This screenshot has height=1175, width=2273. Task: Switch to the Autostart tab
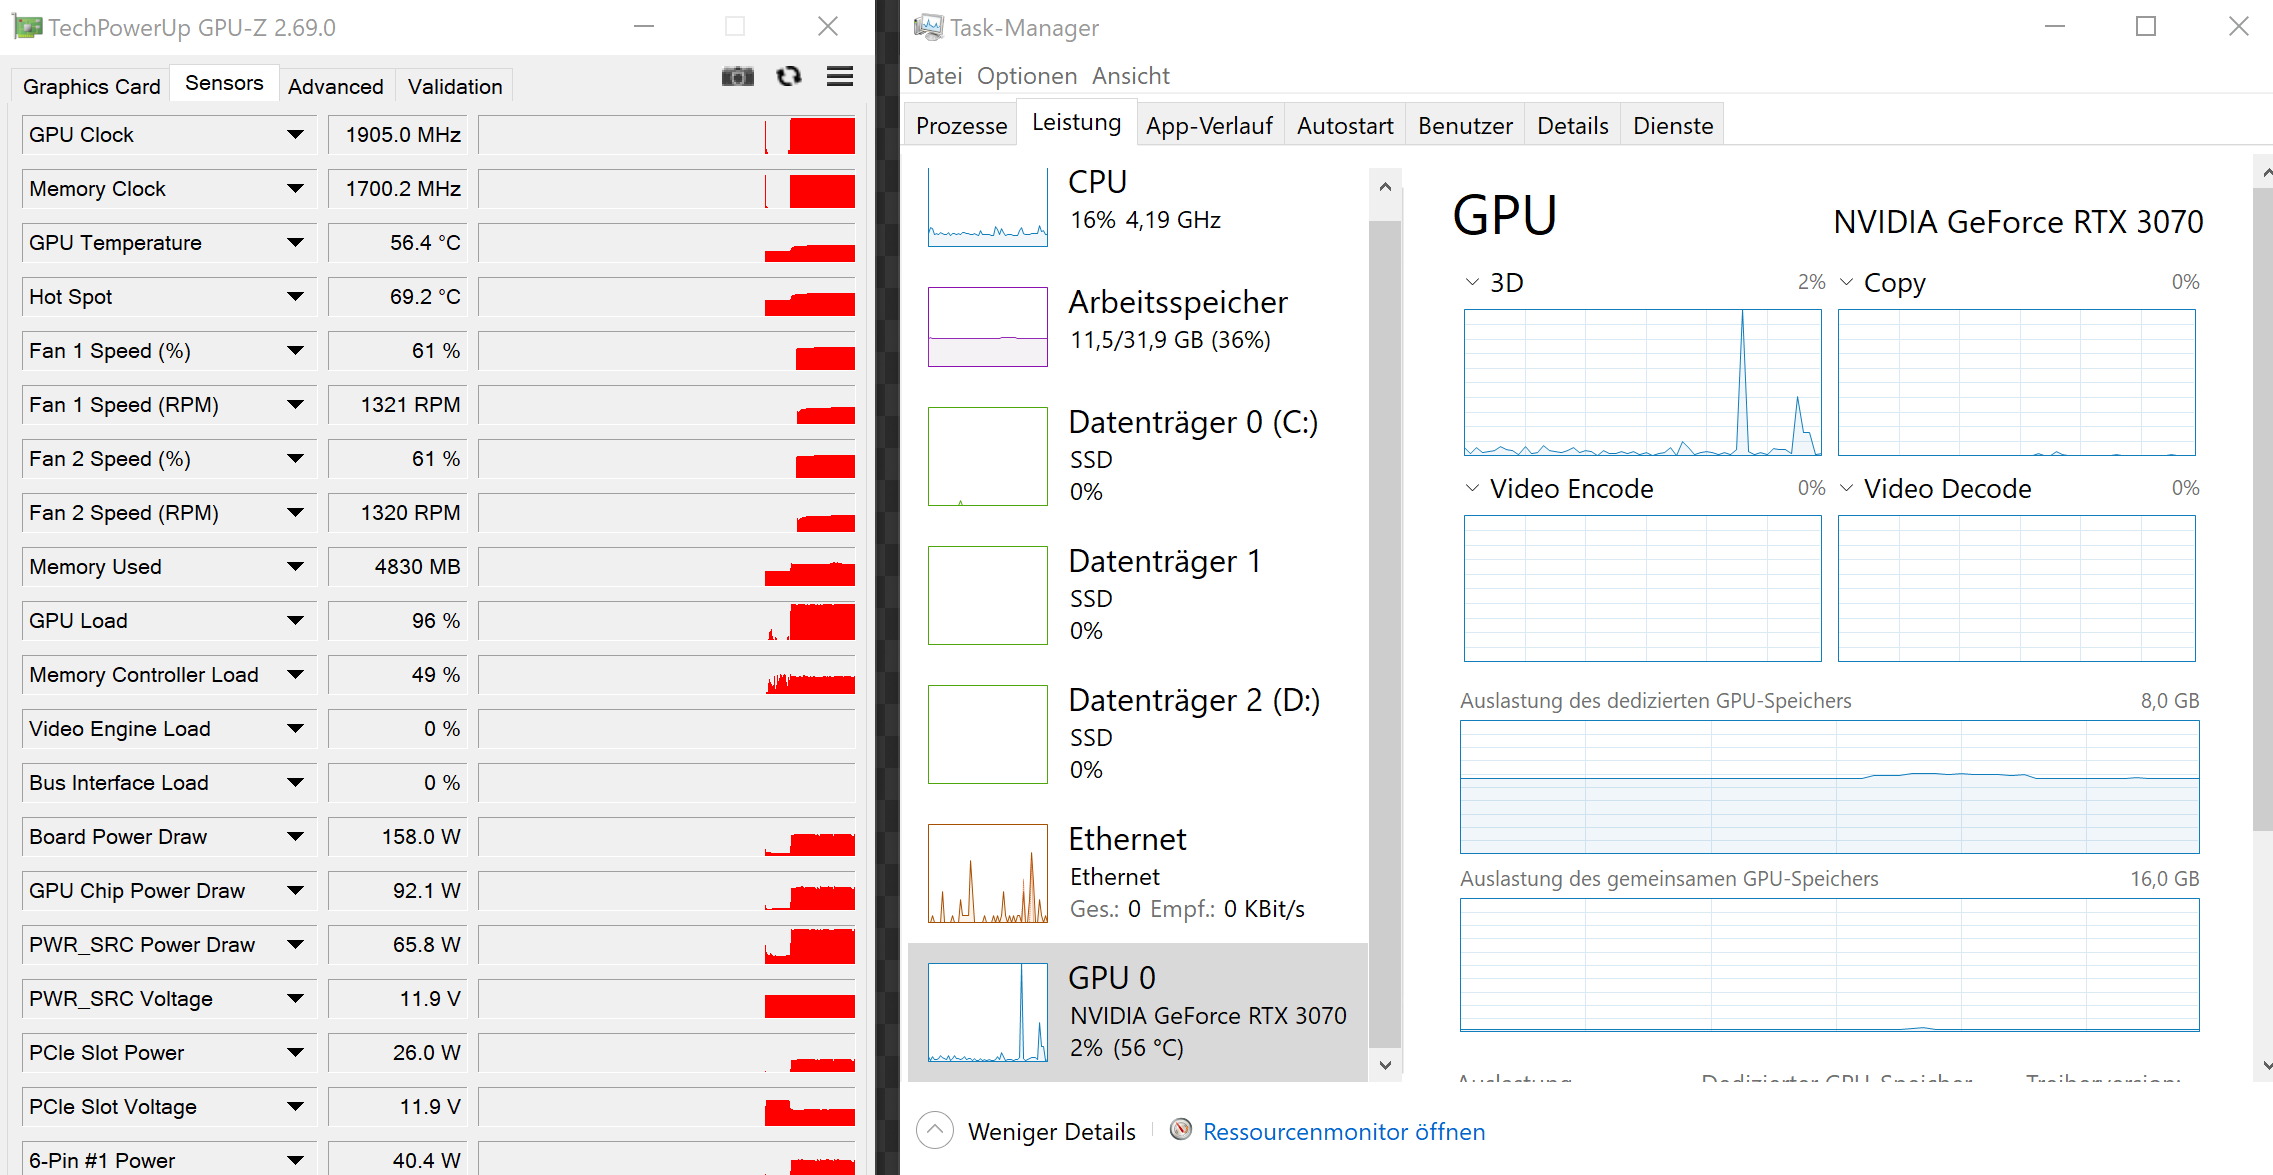click(1345, 126)
